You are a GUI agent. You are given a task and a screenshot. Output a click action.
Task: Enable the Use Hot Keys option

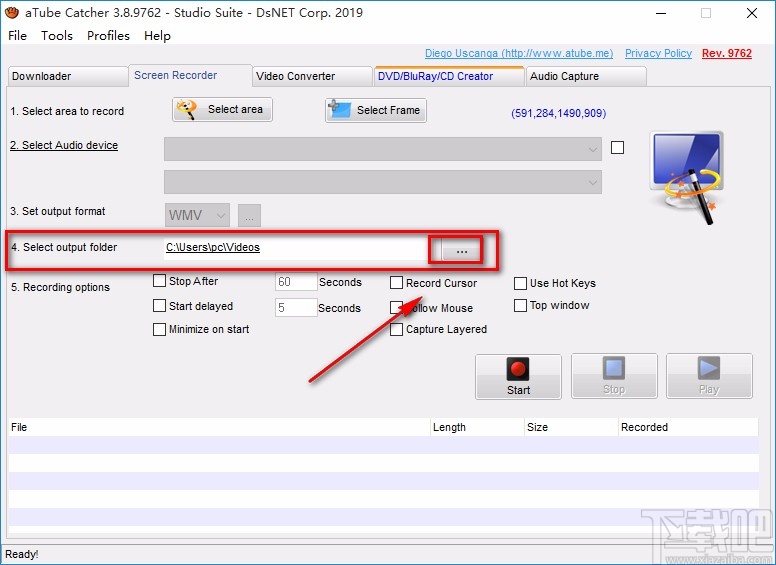pyautogui.click(x=521, y=283)
